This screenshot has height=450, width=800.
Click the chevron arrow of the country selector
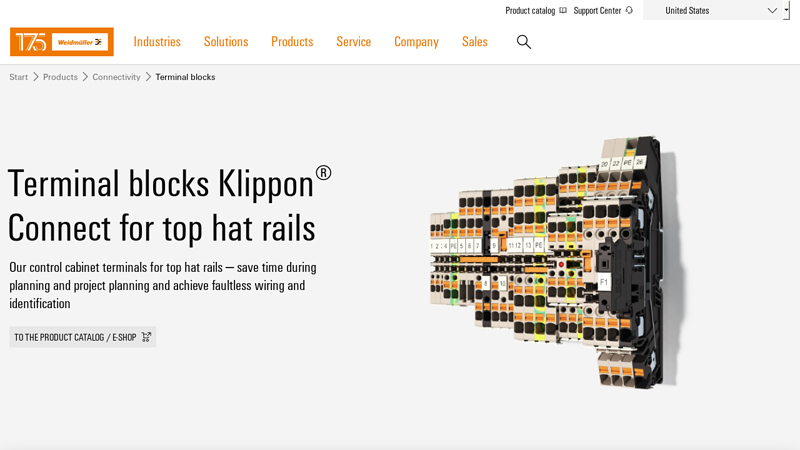click(x=772, y=10)
